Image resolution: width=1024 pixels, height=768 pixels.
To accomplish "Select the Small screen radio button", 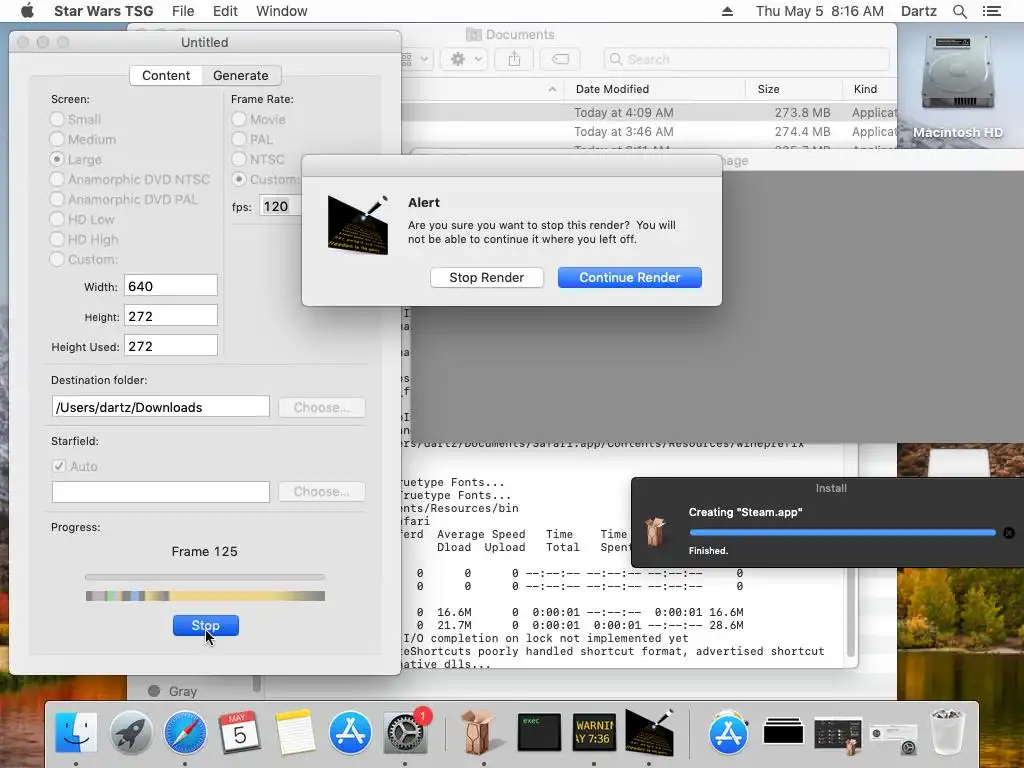I will tap(57, 119).
